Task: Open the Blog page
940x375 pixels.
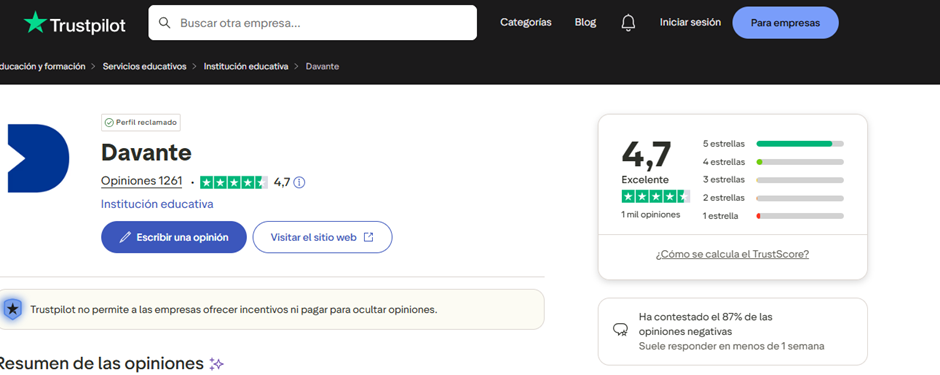Action: tap(585, 22)
